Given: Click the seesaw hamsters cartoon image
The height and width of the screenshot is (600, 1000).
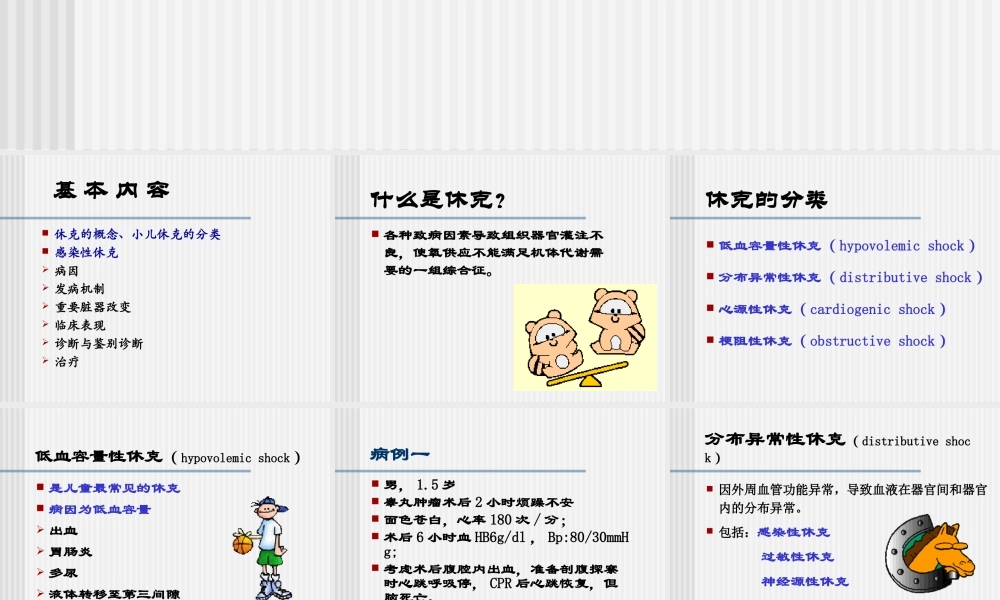Looking at the screenshot, I should pos(585,337).
